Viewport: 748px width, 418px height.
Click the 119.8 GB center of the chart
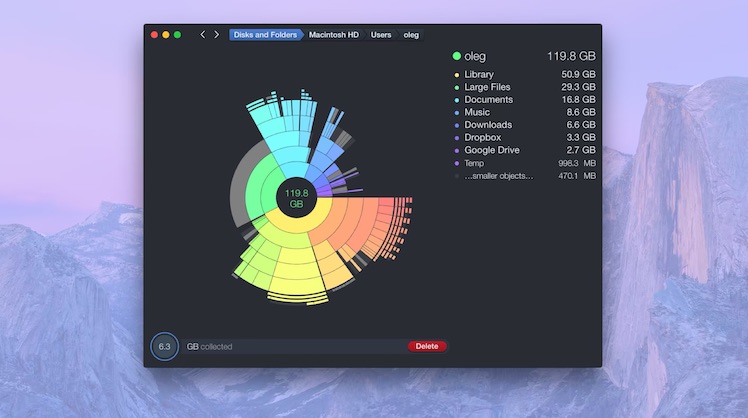(296, 198)
